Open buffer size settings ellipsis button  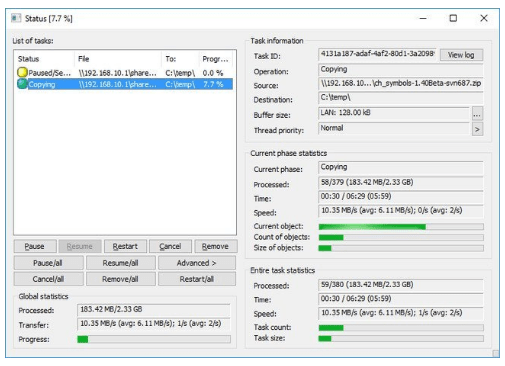point(477,114)
